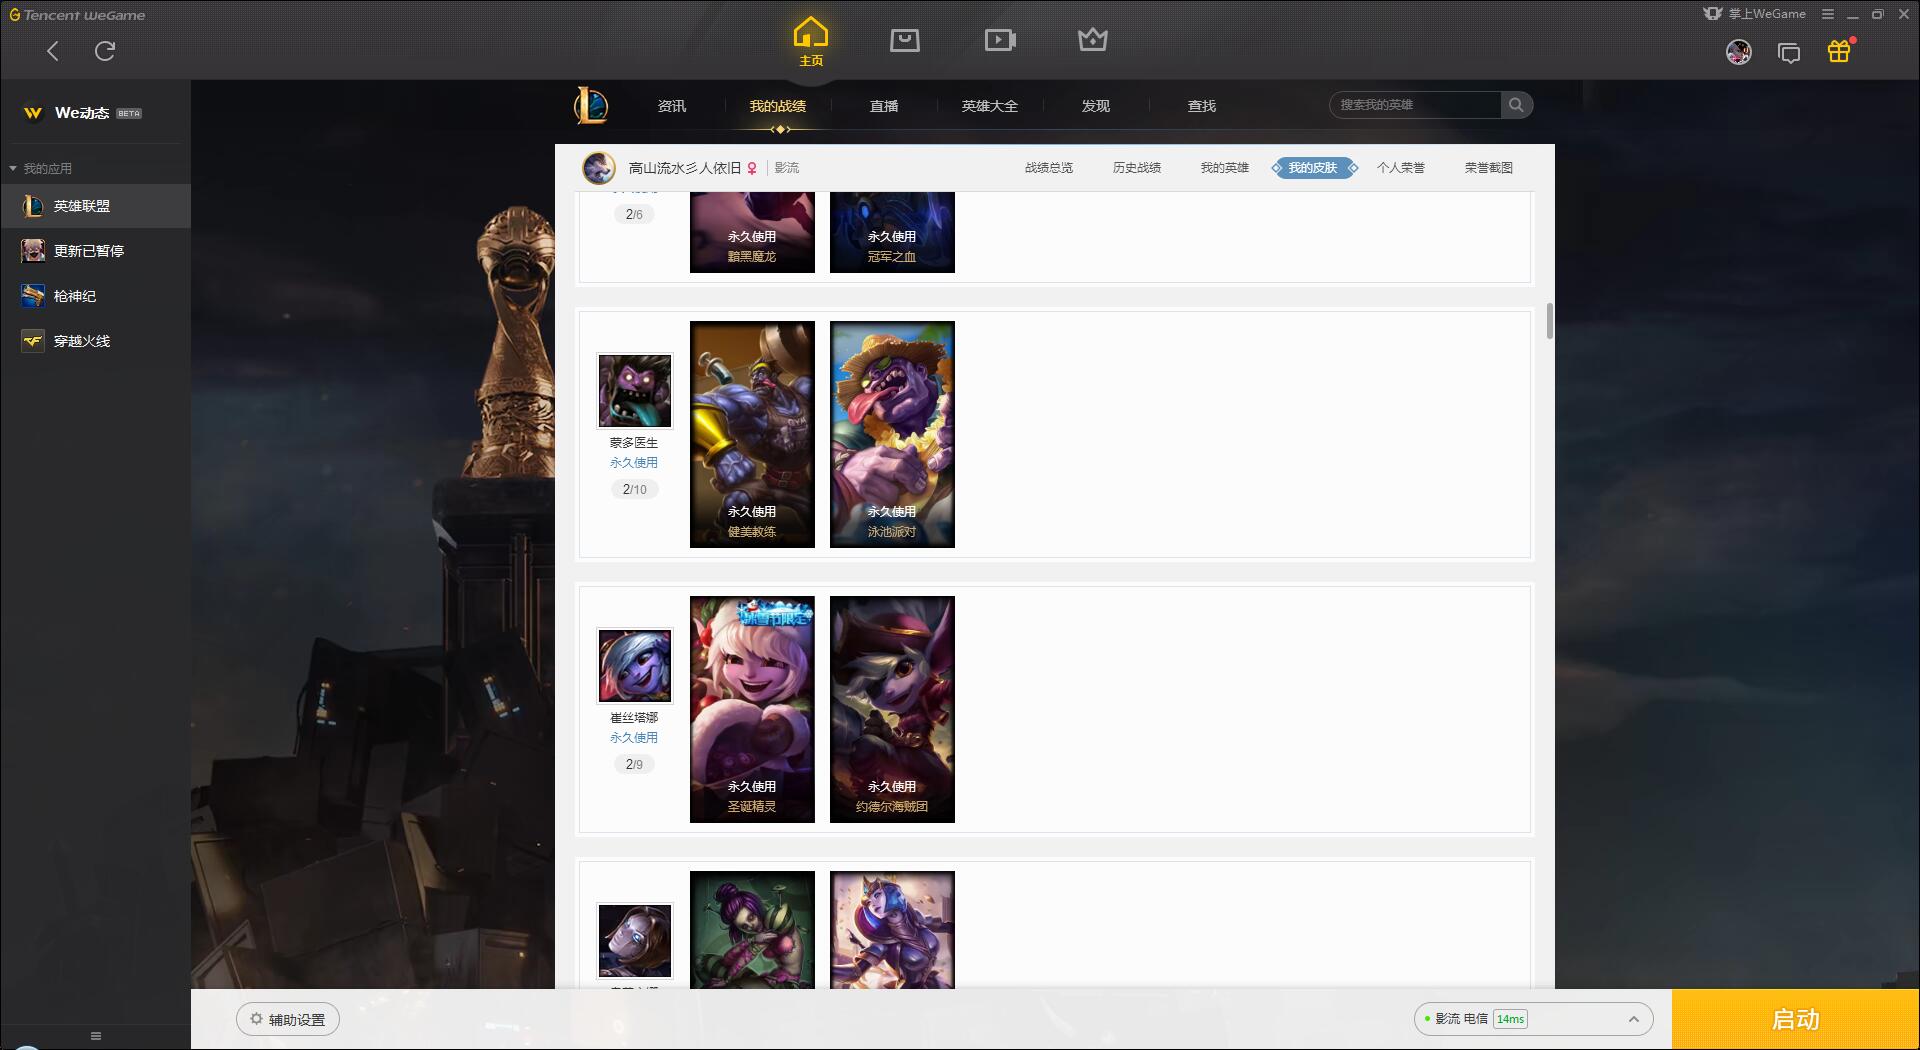Select 穿越火线 in the sidebar

95,341
